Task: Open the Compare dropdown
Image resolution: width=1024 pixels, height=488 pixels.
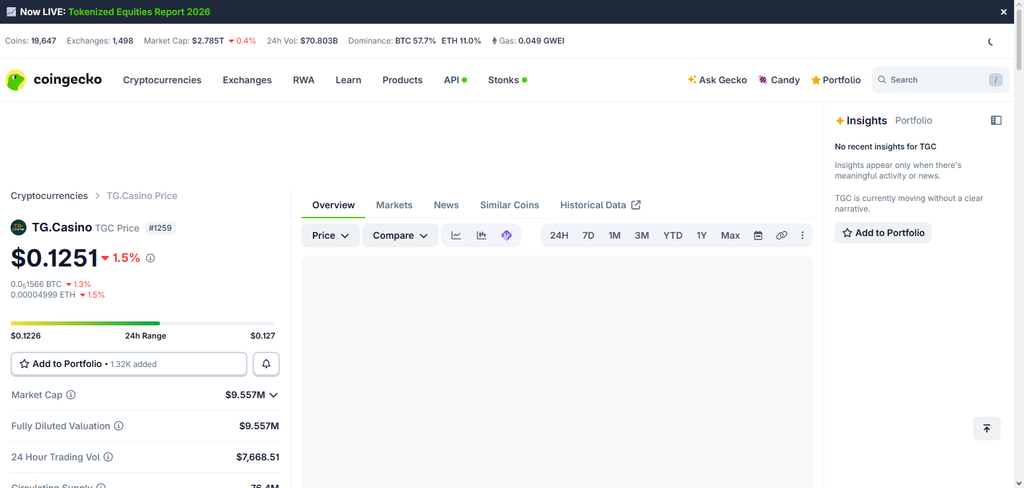Action: 400,235
